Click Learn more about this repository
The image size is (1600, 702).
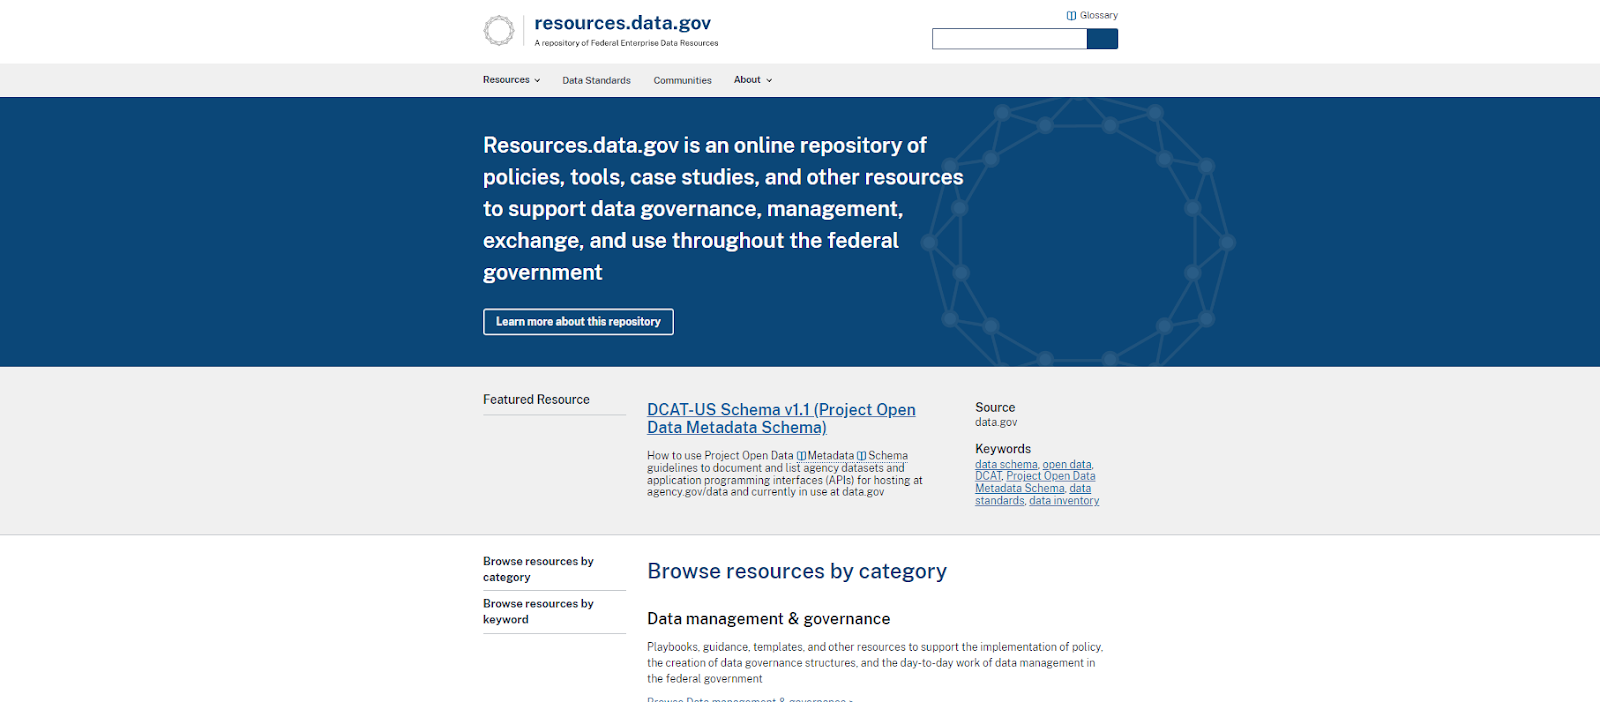(x=578, y=322)
